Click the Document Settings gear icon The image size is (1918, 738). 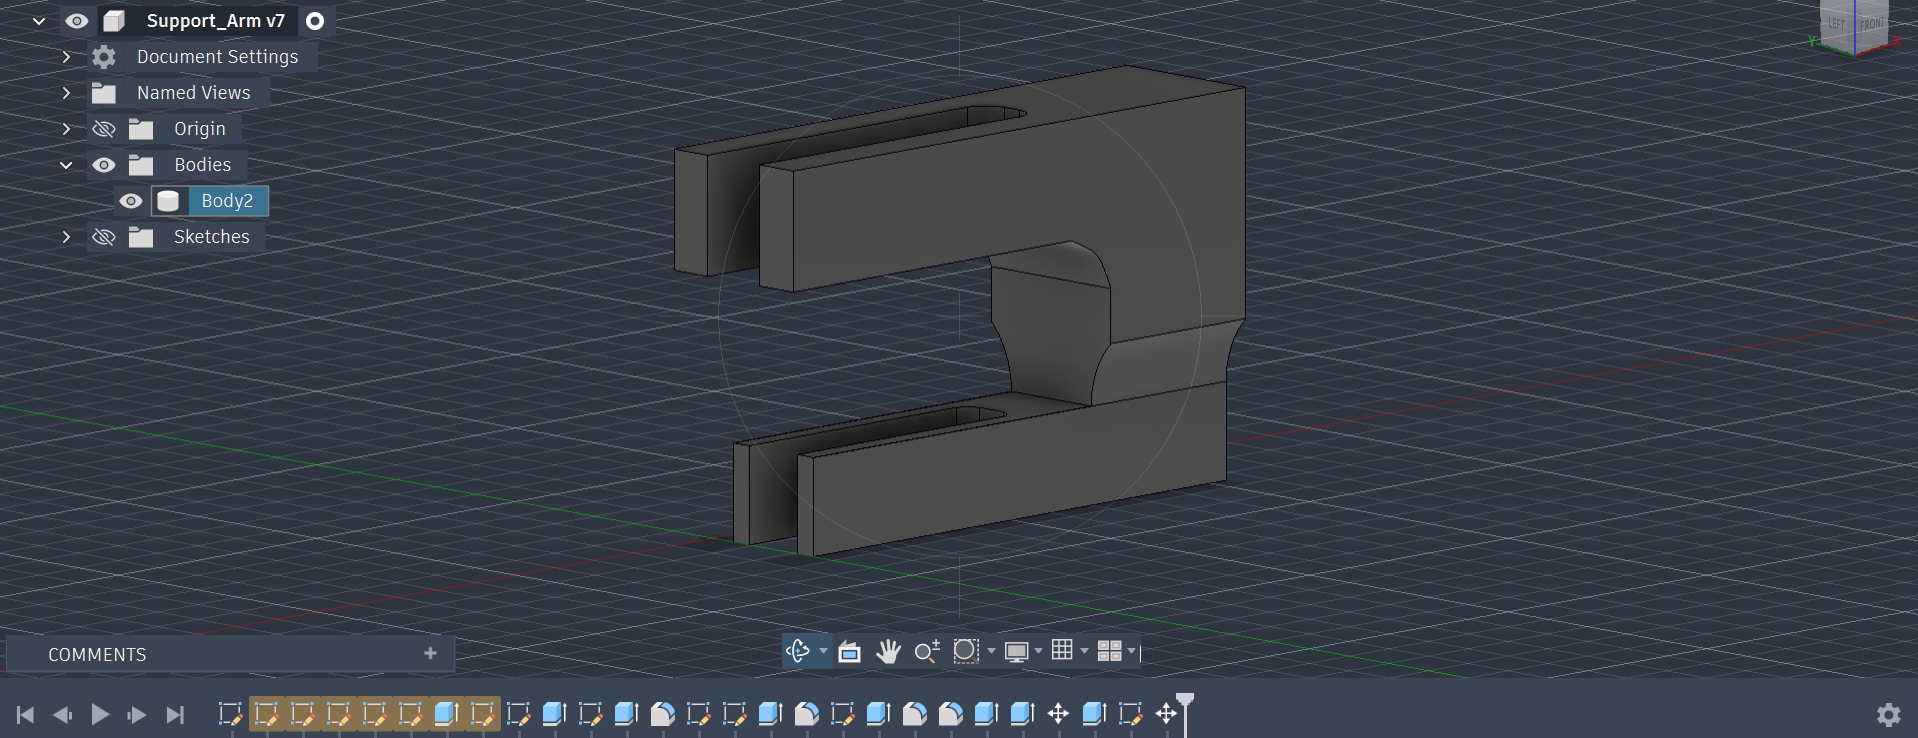(x=104, y=57)
